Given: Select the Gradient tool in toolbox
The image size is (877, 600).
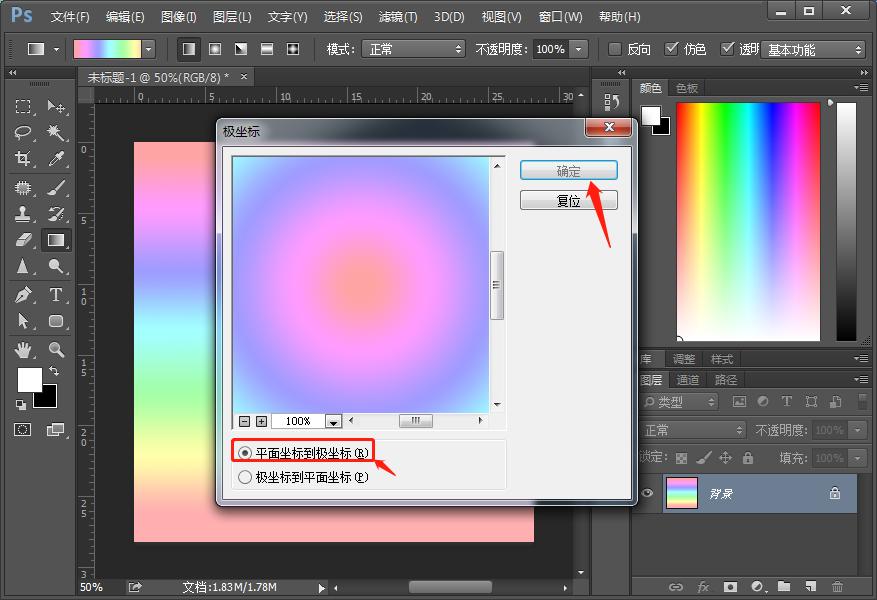Looking at the screenshot, I should [56, 240].
